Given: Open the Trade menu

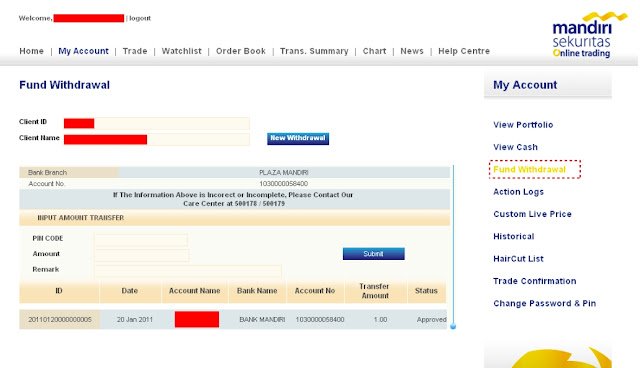Looking at the screenshot, I should pyautogui.click(x=135, y=51).
